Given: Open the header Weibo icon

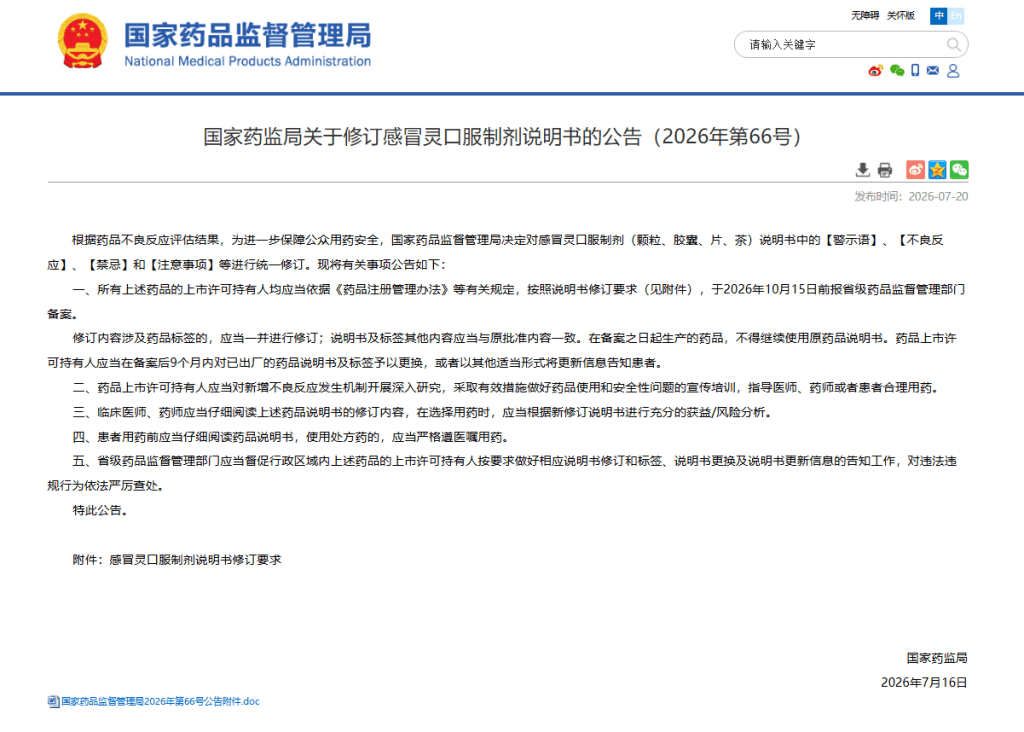Looking at the screenshot, I should [875, 71].
